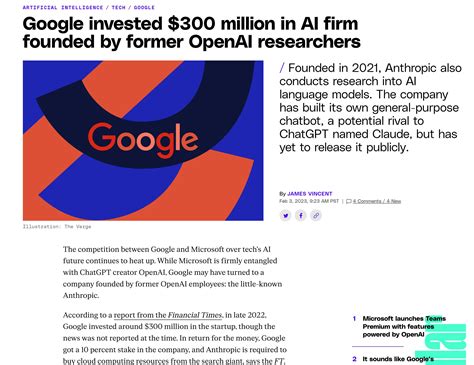The height and width of the screenshot is (365, 474).
Task: Click the Illustration: The Verge caption
Action: [x=57, y=227]
